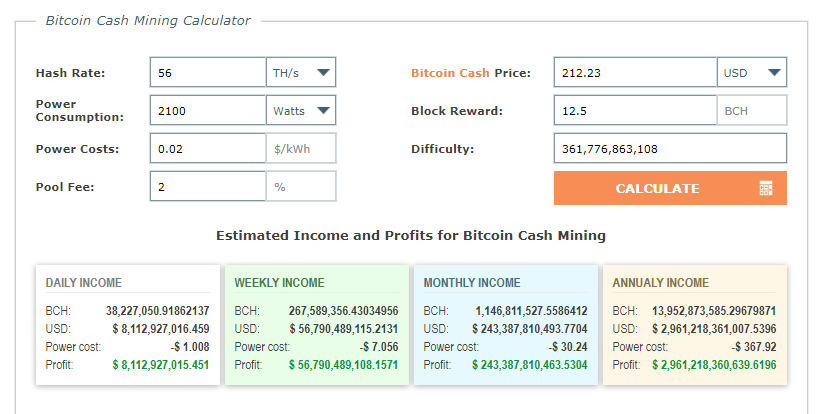821x414 pixels.
Task: Select the Power Costs field showing 0.02
Action: coord(208,149)
